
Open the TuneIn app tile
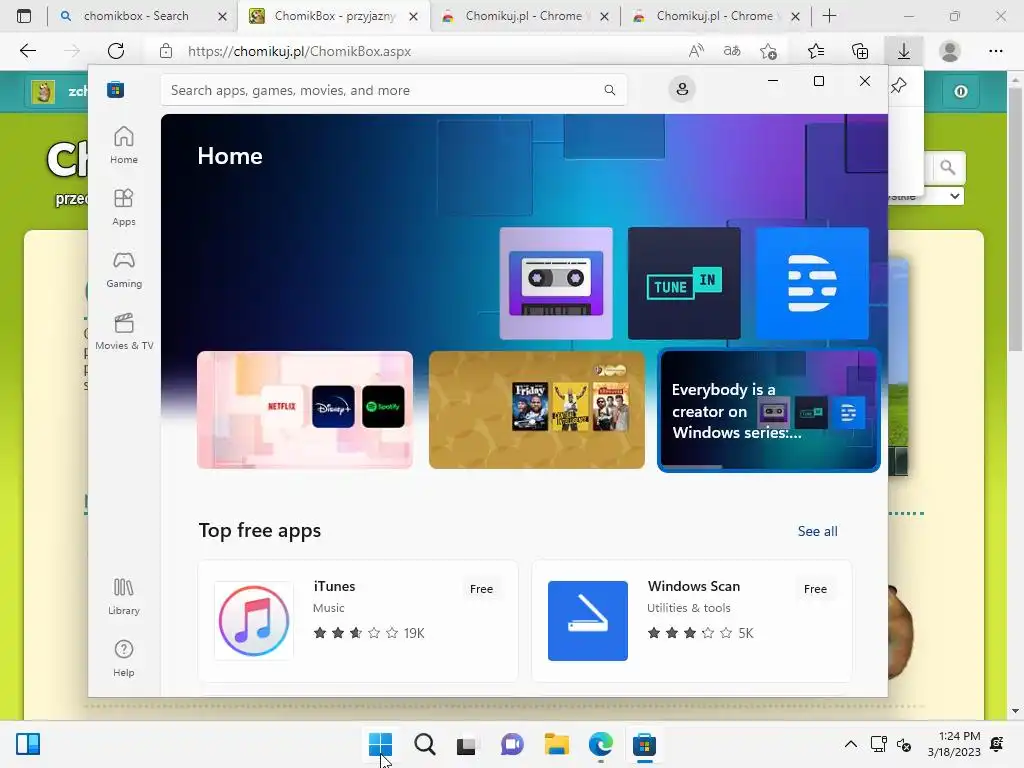pyautogui.click(x=684, y=283)
